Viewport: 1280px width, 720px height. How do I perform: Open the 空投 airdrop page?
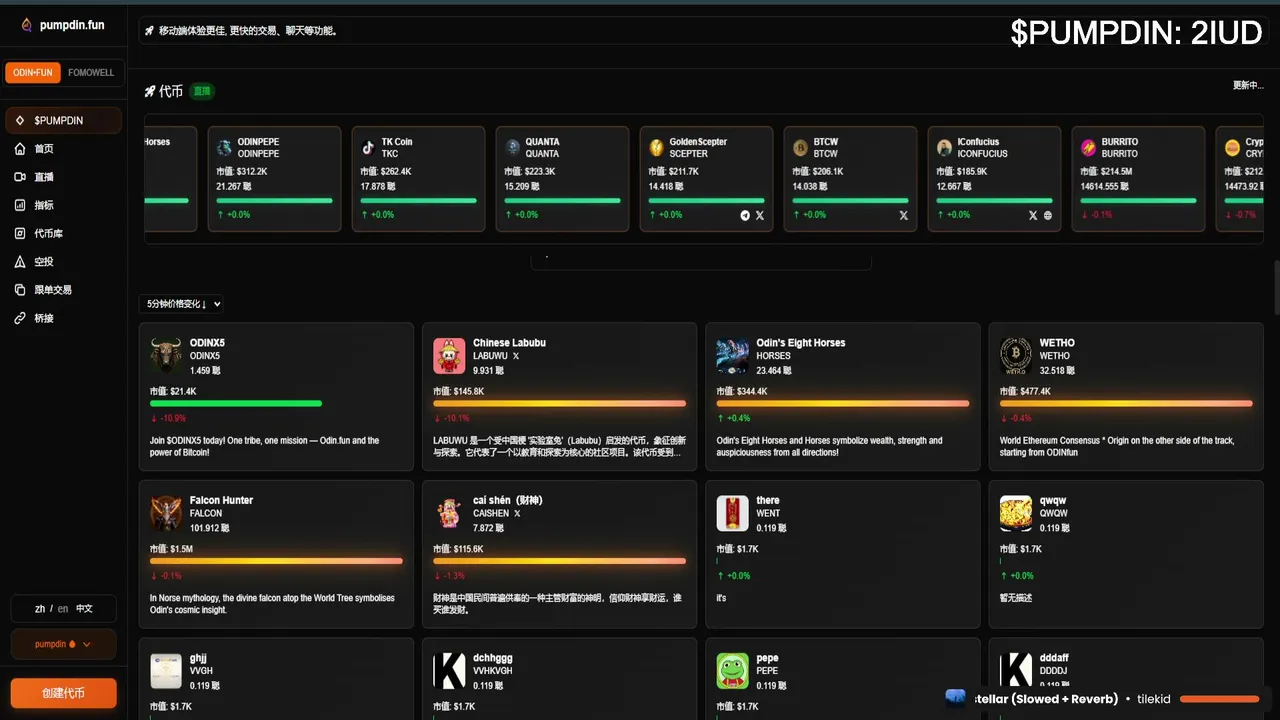(63, 261)
